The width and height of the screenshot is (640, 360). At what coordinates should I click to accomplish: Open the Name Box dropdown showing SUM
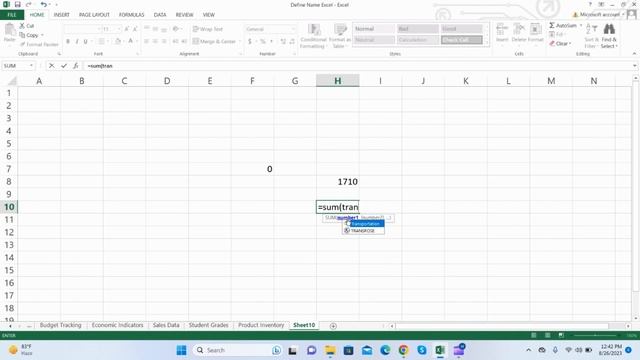[x=31, y=66]
